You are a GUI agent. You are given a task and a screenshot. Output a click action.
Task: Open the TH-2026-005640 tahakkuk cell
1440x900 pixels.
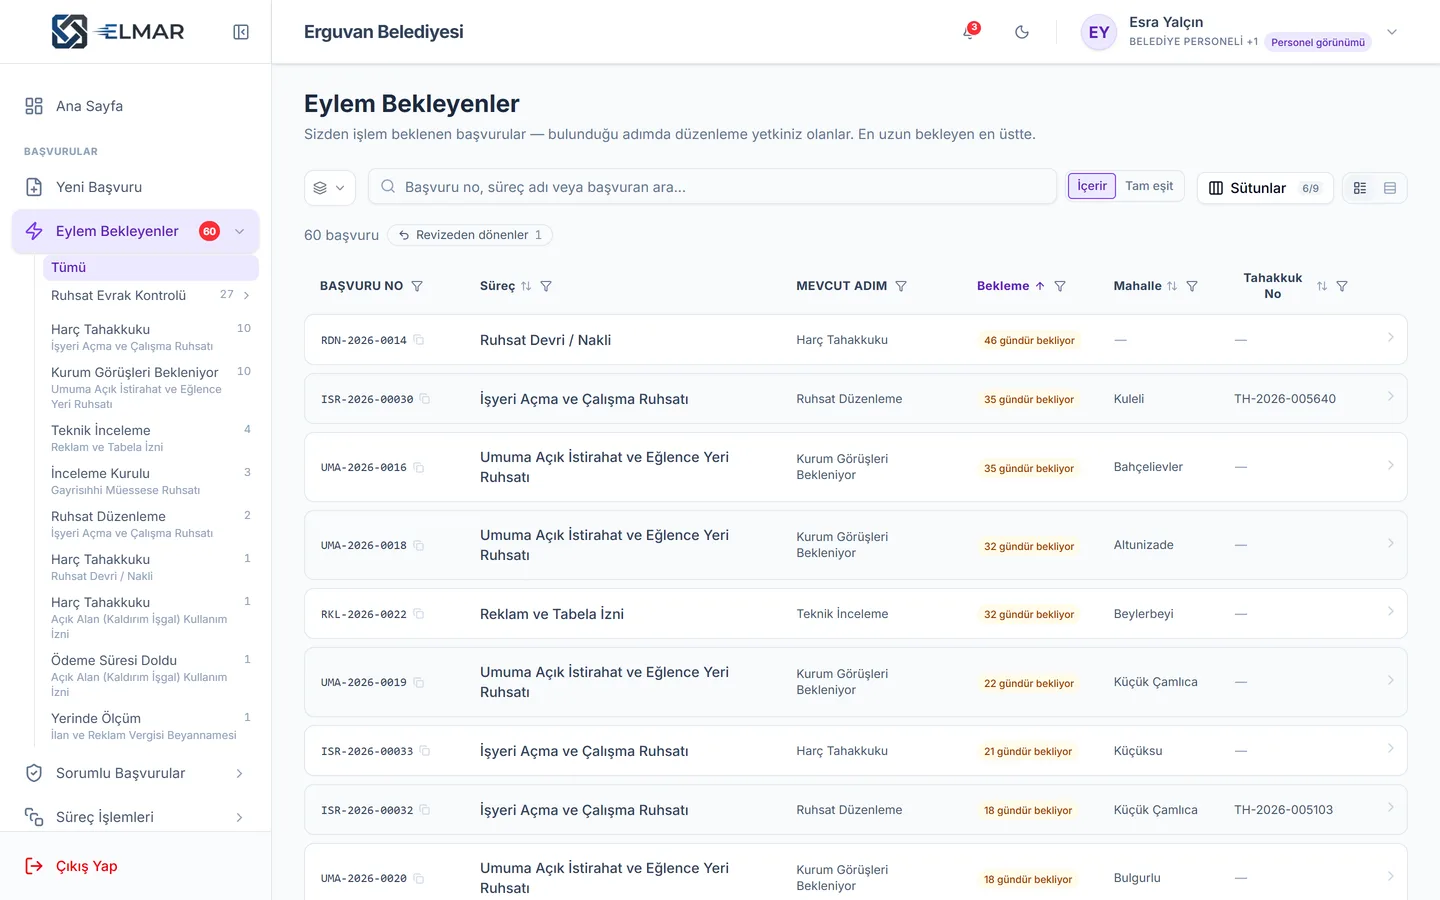pos(1285,399)
